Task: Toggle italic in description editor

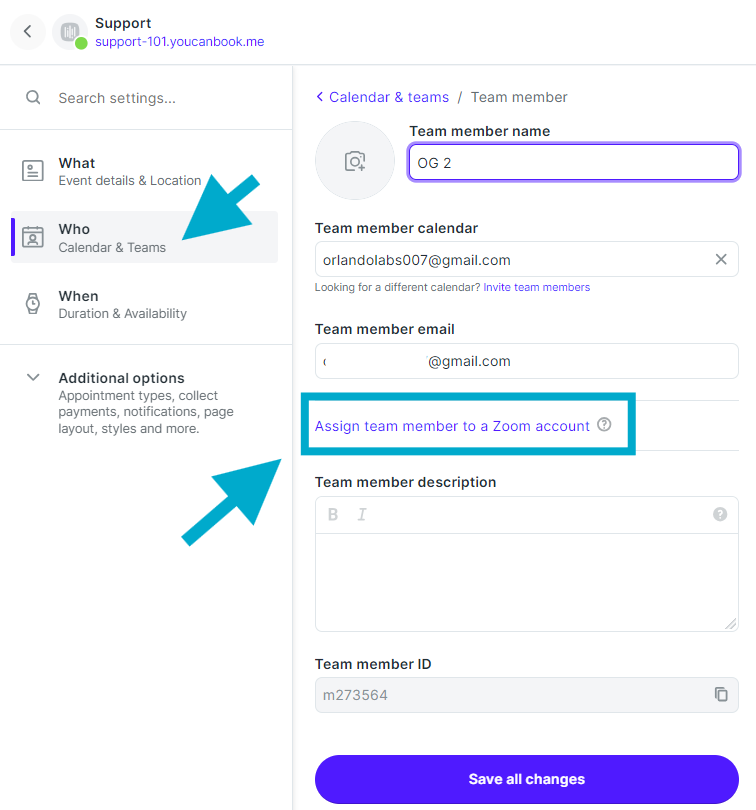Action: [x=362, y=515]
